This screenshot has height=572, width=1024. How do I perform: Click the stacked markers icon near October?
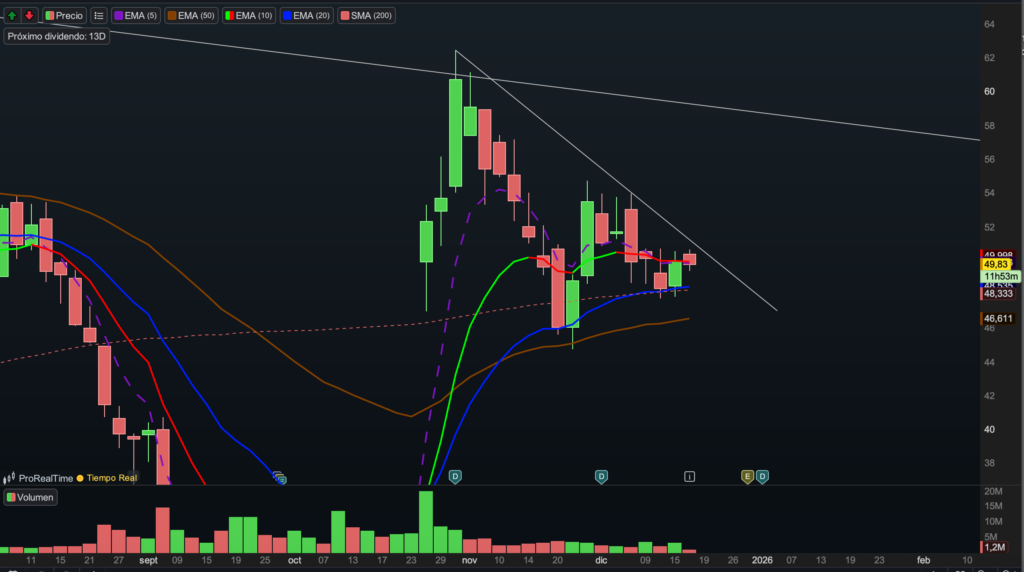(279, 479)
